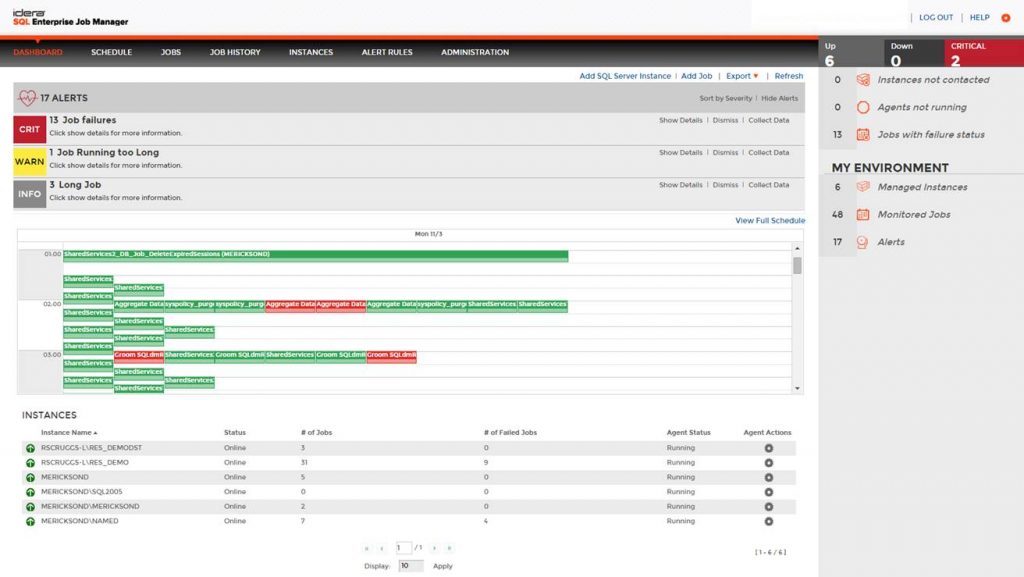The width and height of the screenshot is (1024, 577).
Task: Go to first page arrow in pager
Action: 366,548
